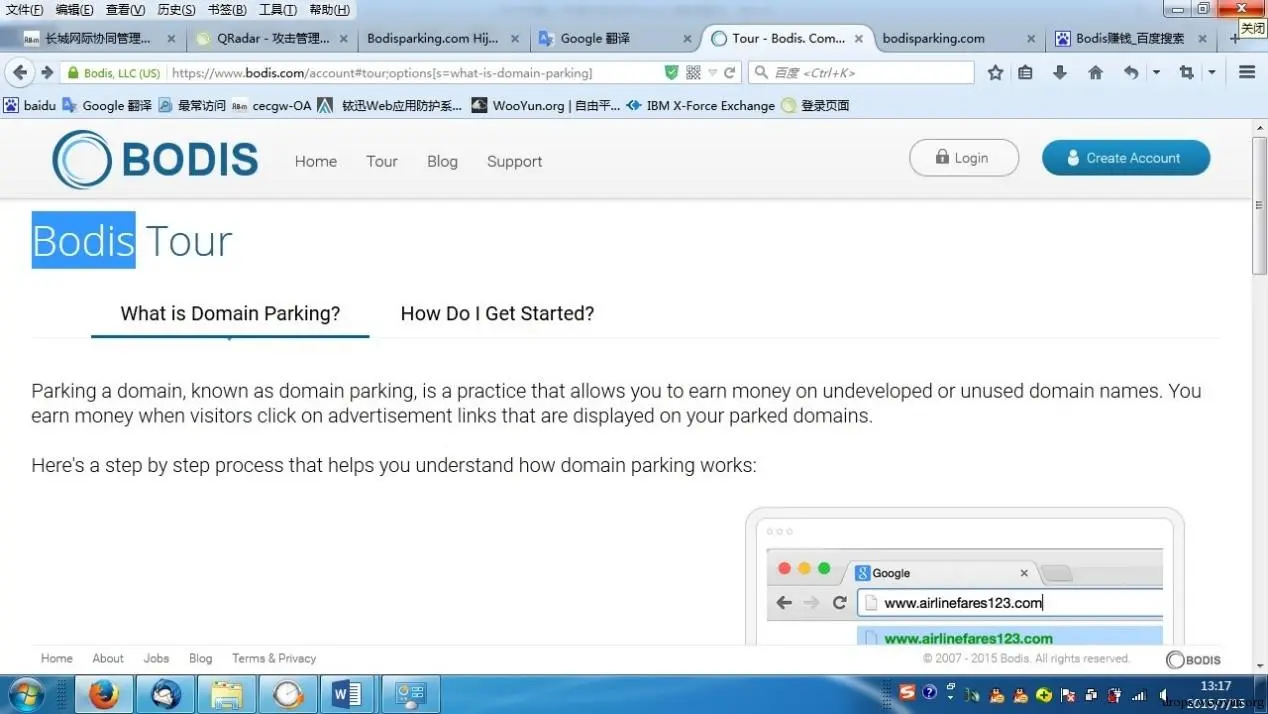Click the Sogou input S tray icon
Image resolution: width=1268 pixels, height=714 pixels.
click(907, 692)
